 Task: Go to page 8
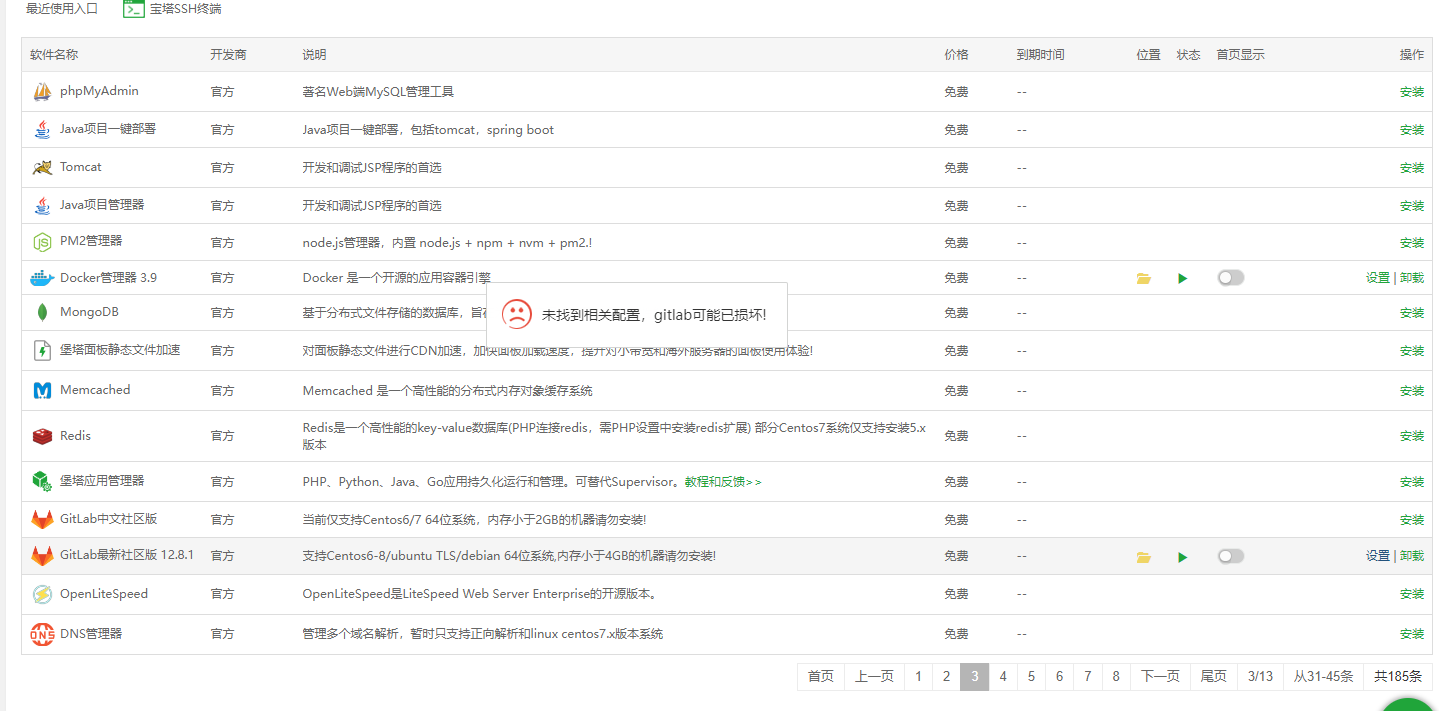tap(1116, 677)
